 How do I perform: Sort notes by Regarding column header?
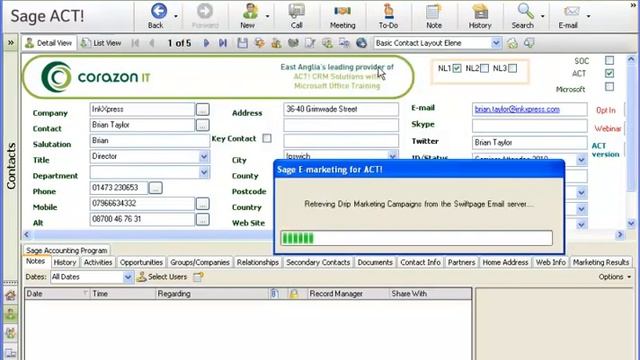tap(212, 293)
